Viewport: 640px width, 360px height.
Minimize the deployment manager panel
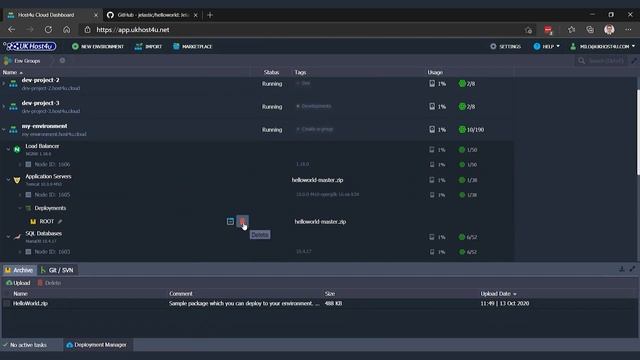tap(622, 269)
